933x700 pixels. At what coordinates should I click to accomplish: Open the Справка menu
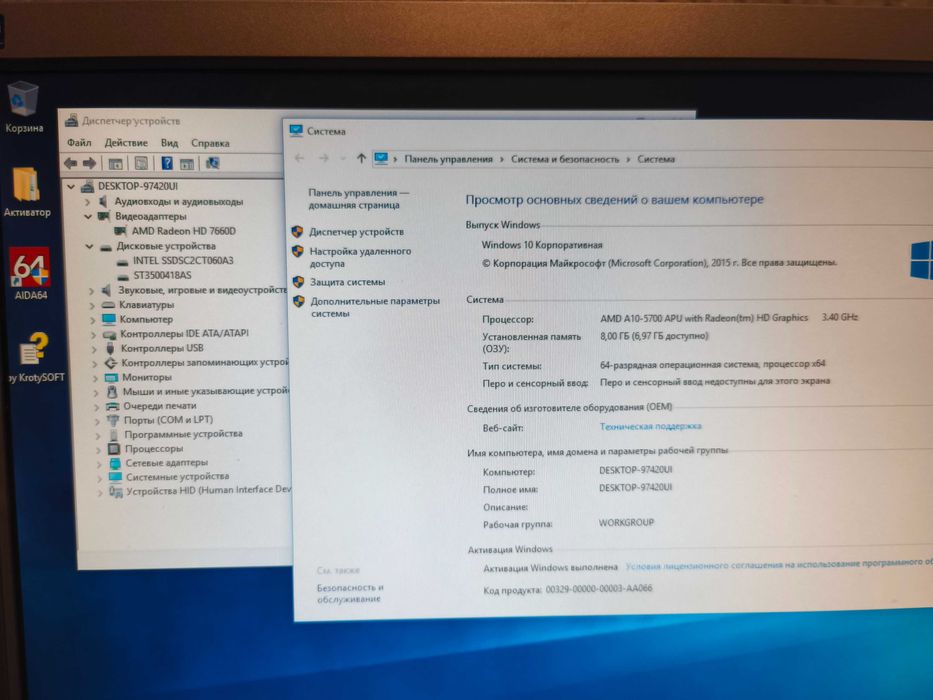click(210, 143)
